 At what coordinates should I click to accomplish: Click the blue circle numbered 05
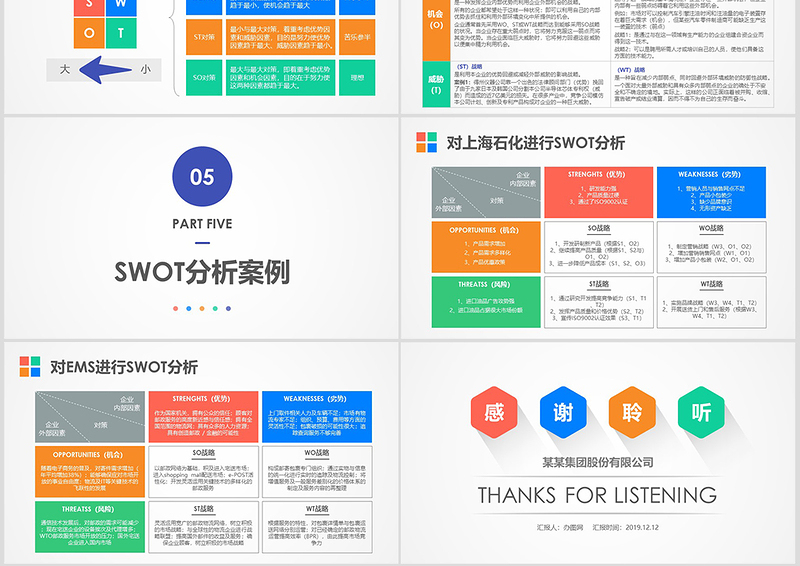[x=202, y=177]
